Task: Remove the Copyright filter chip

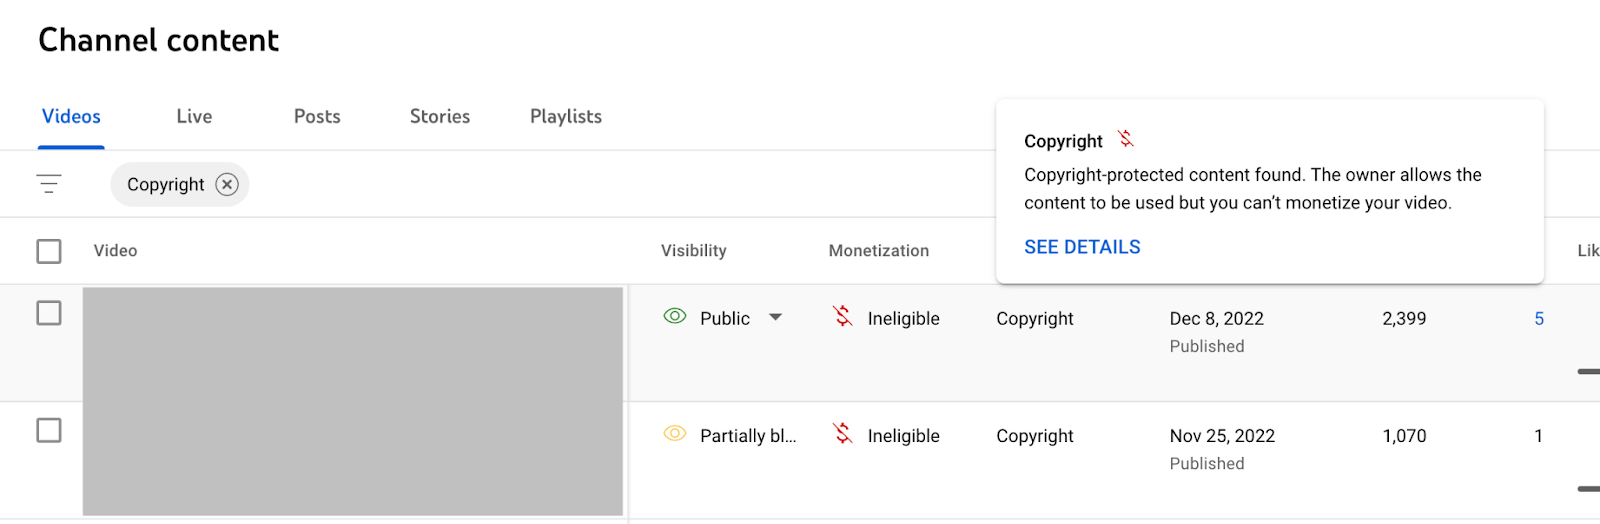Action: pyautogui.click(x=227, y=184)
